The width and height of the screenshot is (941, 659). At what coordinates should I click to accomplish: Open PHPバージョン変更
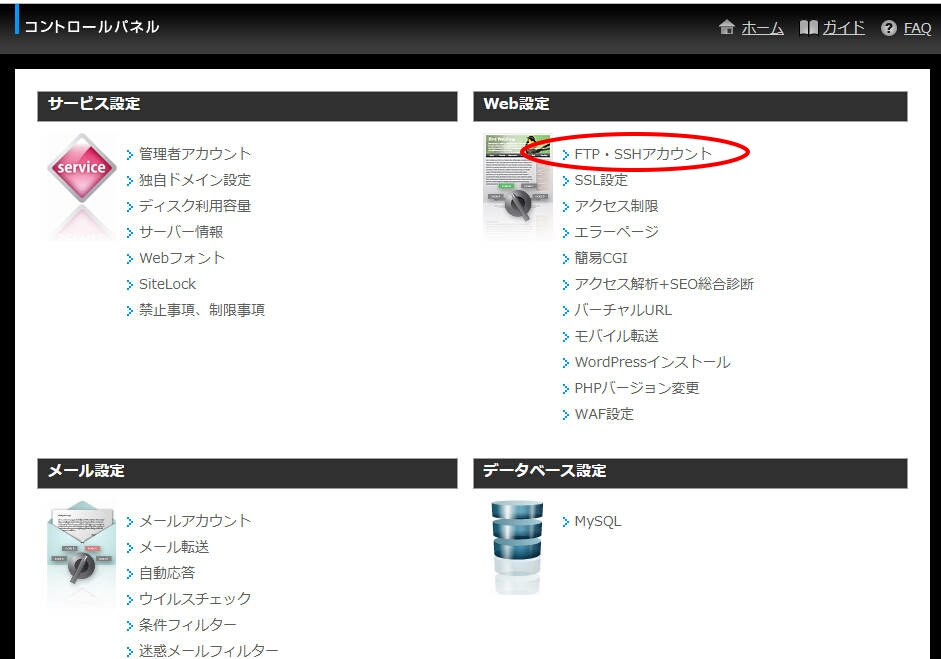tap(637, 388)
